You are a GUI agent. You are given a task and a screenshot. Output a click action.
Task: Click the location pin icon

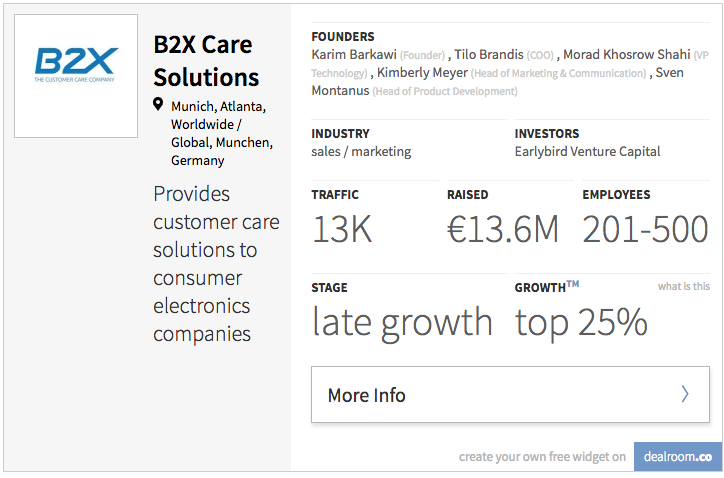(x=158, y=104)
